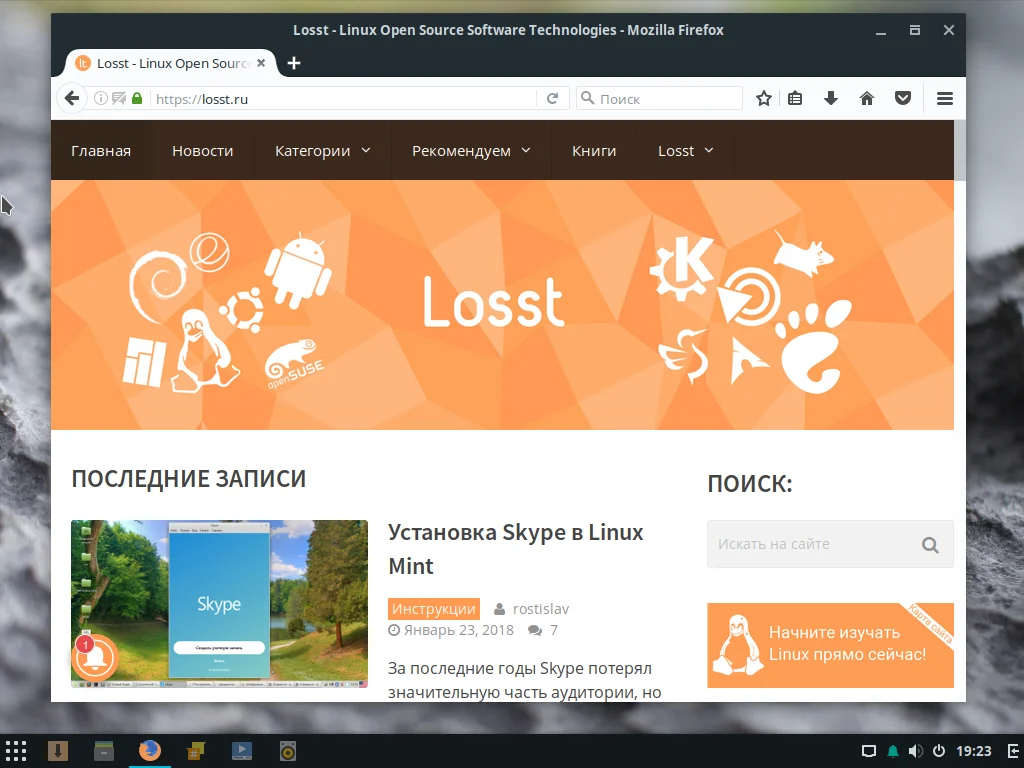
Task: Bookmark this page with the star icon
Action: (x=763, y=99)
